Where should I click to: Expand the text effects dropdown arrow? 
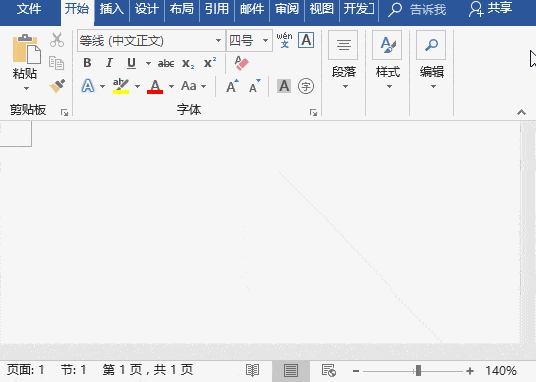pos(102,86)
